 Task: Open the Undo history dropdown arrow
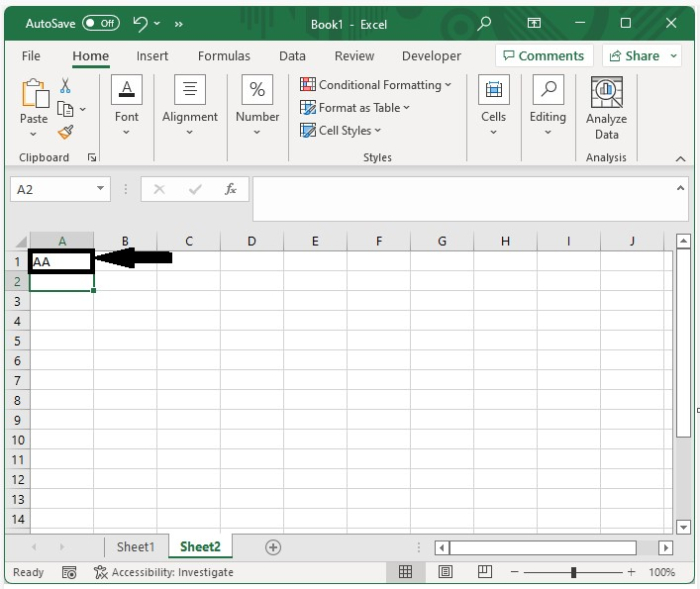click(157, 23)
